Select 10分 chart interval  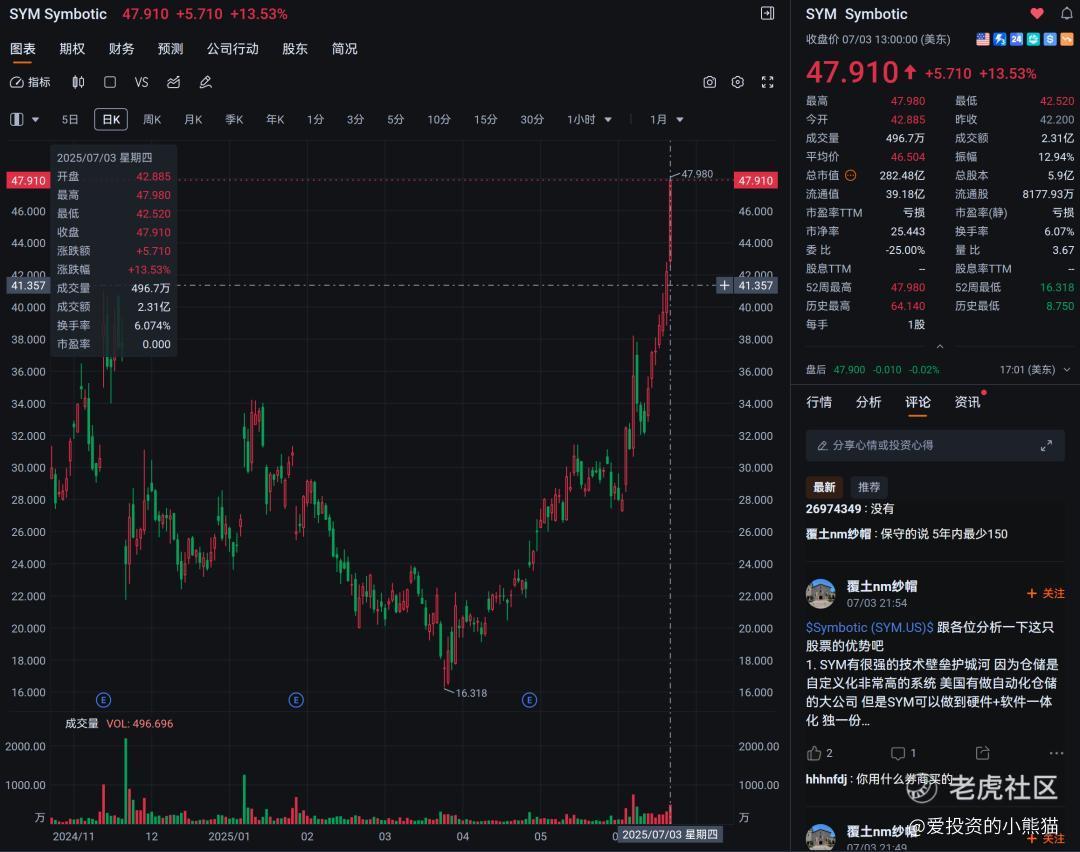click(x=439, y=119)
